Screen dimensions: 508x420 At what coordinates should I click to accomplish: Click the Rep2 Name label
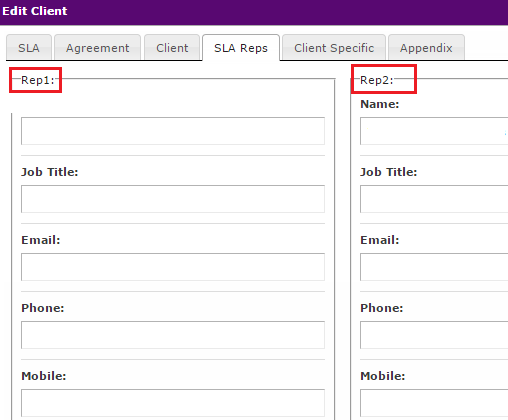(380, 104)
